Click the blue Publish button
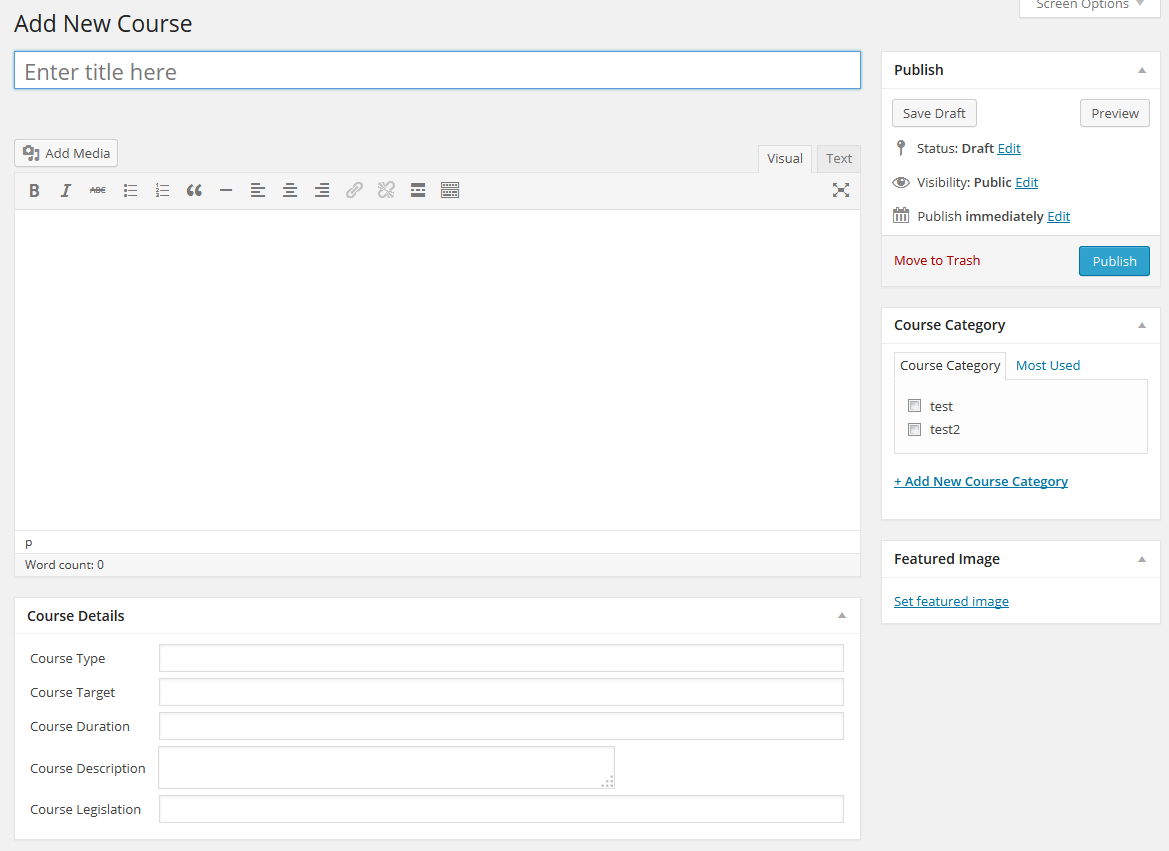 tap(1114, 261)
